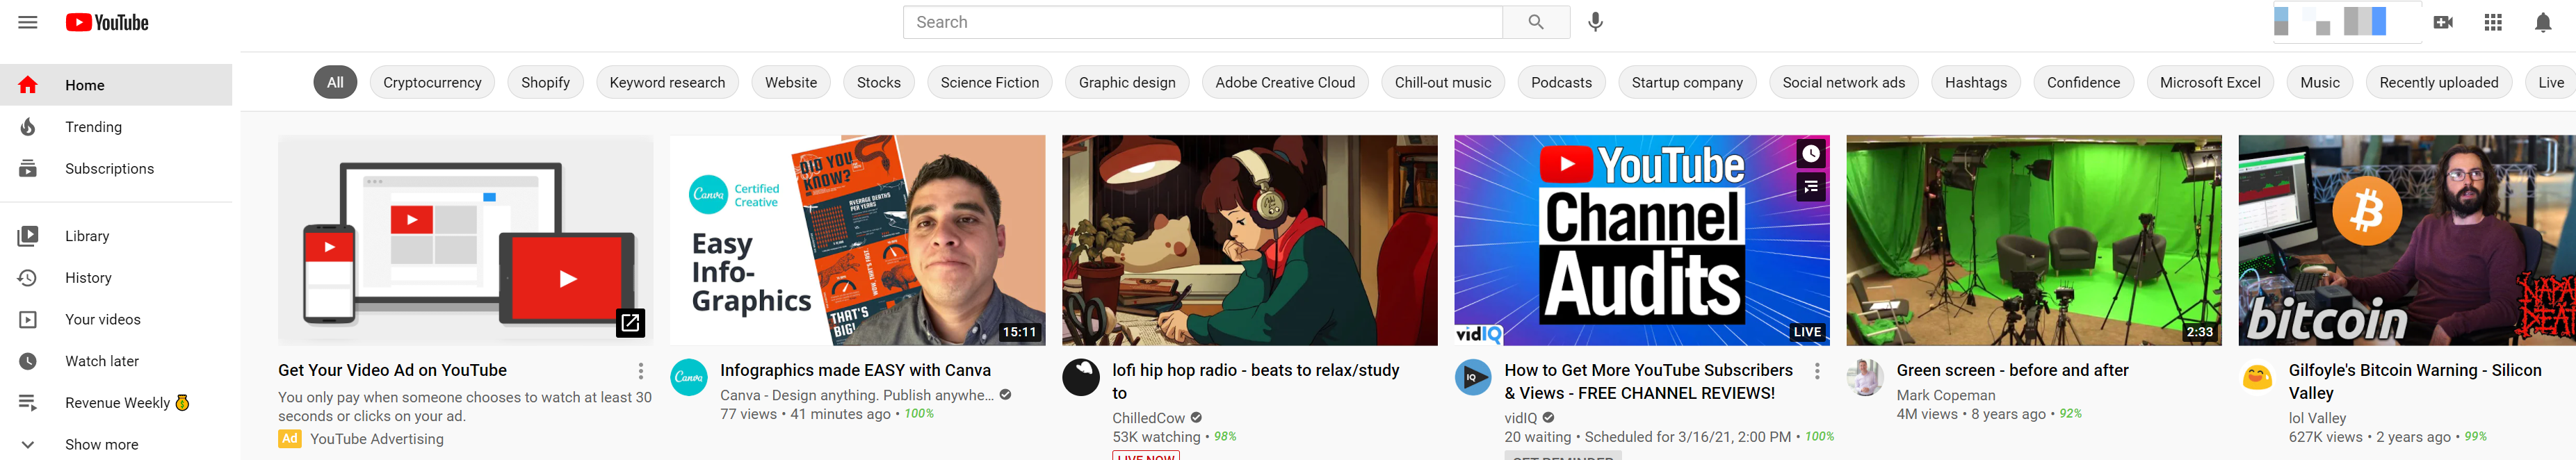The image size is (2576, 460).
Task: Click Watch later clock on Channel Audits thumbnail
Action: (1810, 154)
